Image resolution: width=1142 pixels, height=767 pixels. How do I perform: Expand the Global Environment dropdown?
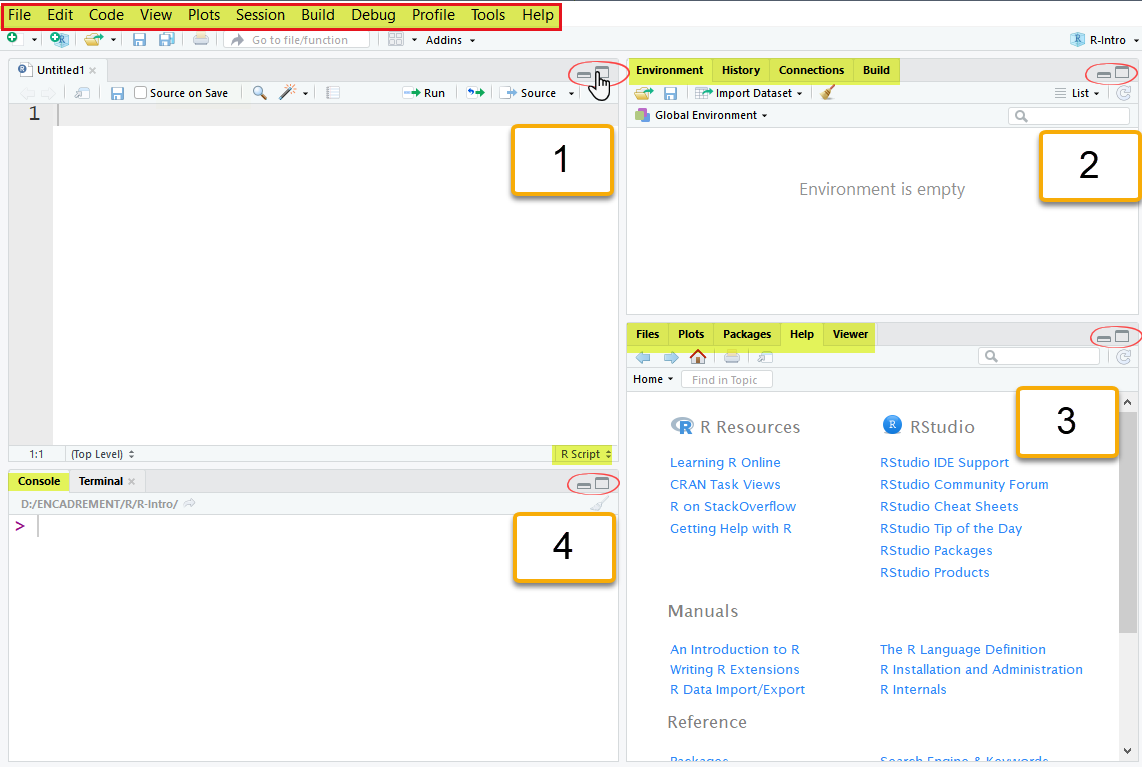710,115
